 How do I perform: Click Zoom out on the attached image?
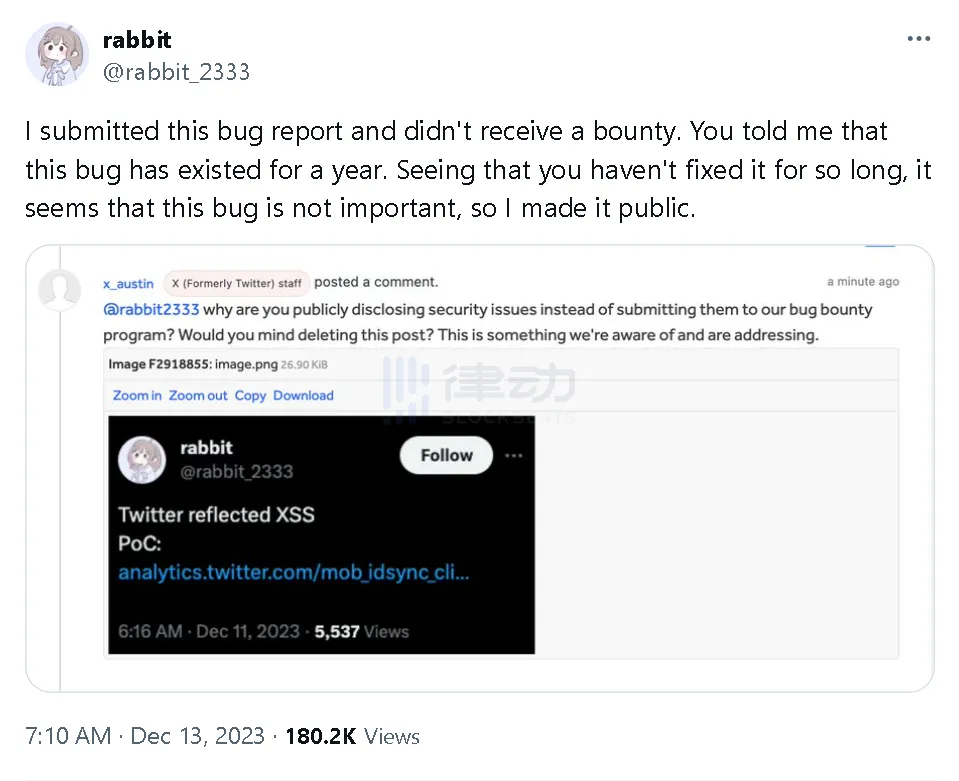[198, 396]
